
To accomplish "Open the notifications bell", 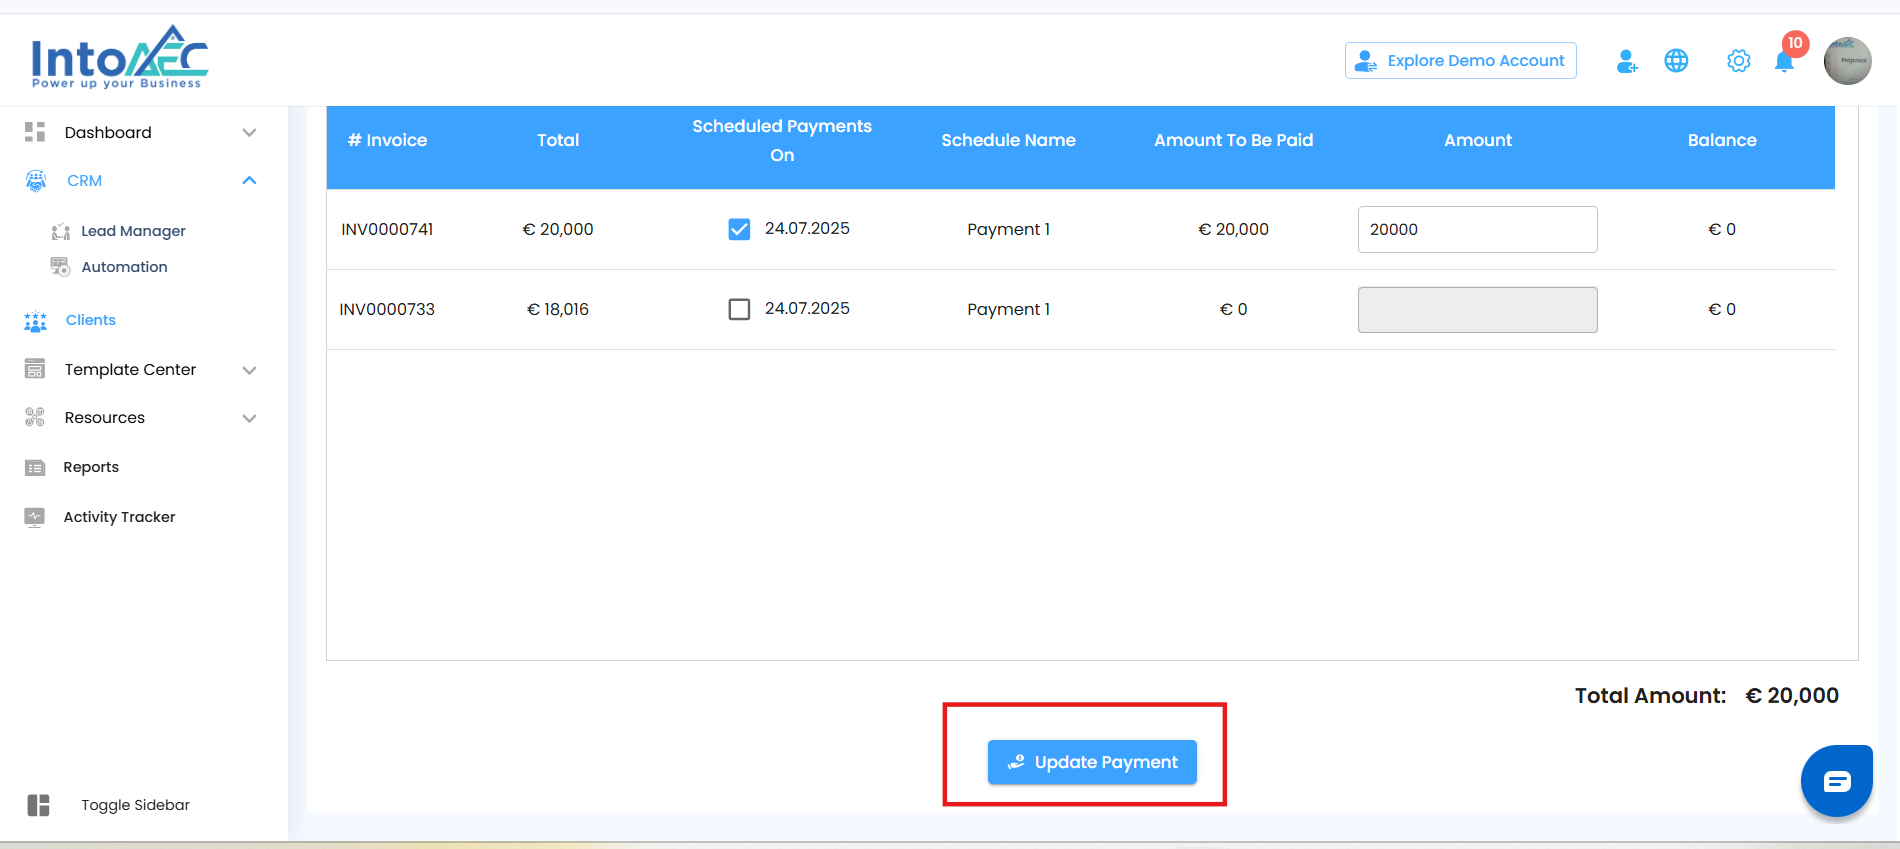I will (x=1784, y=62).
